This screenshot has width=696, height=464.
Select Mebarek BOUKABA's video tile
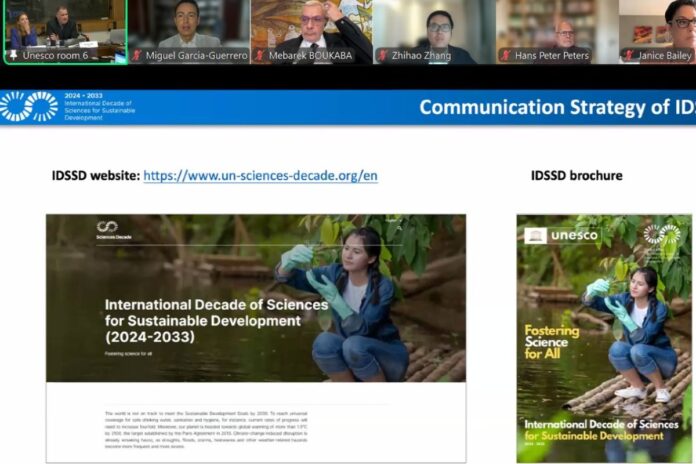(312, 32)
